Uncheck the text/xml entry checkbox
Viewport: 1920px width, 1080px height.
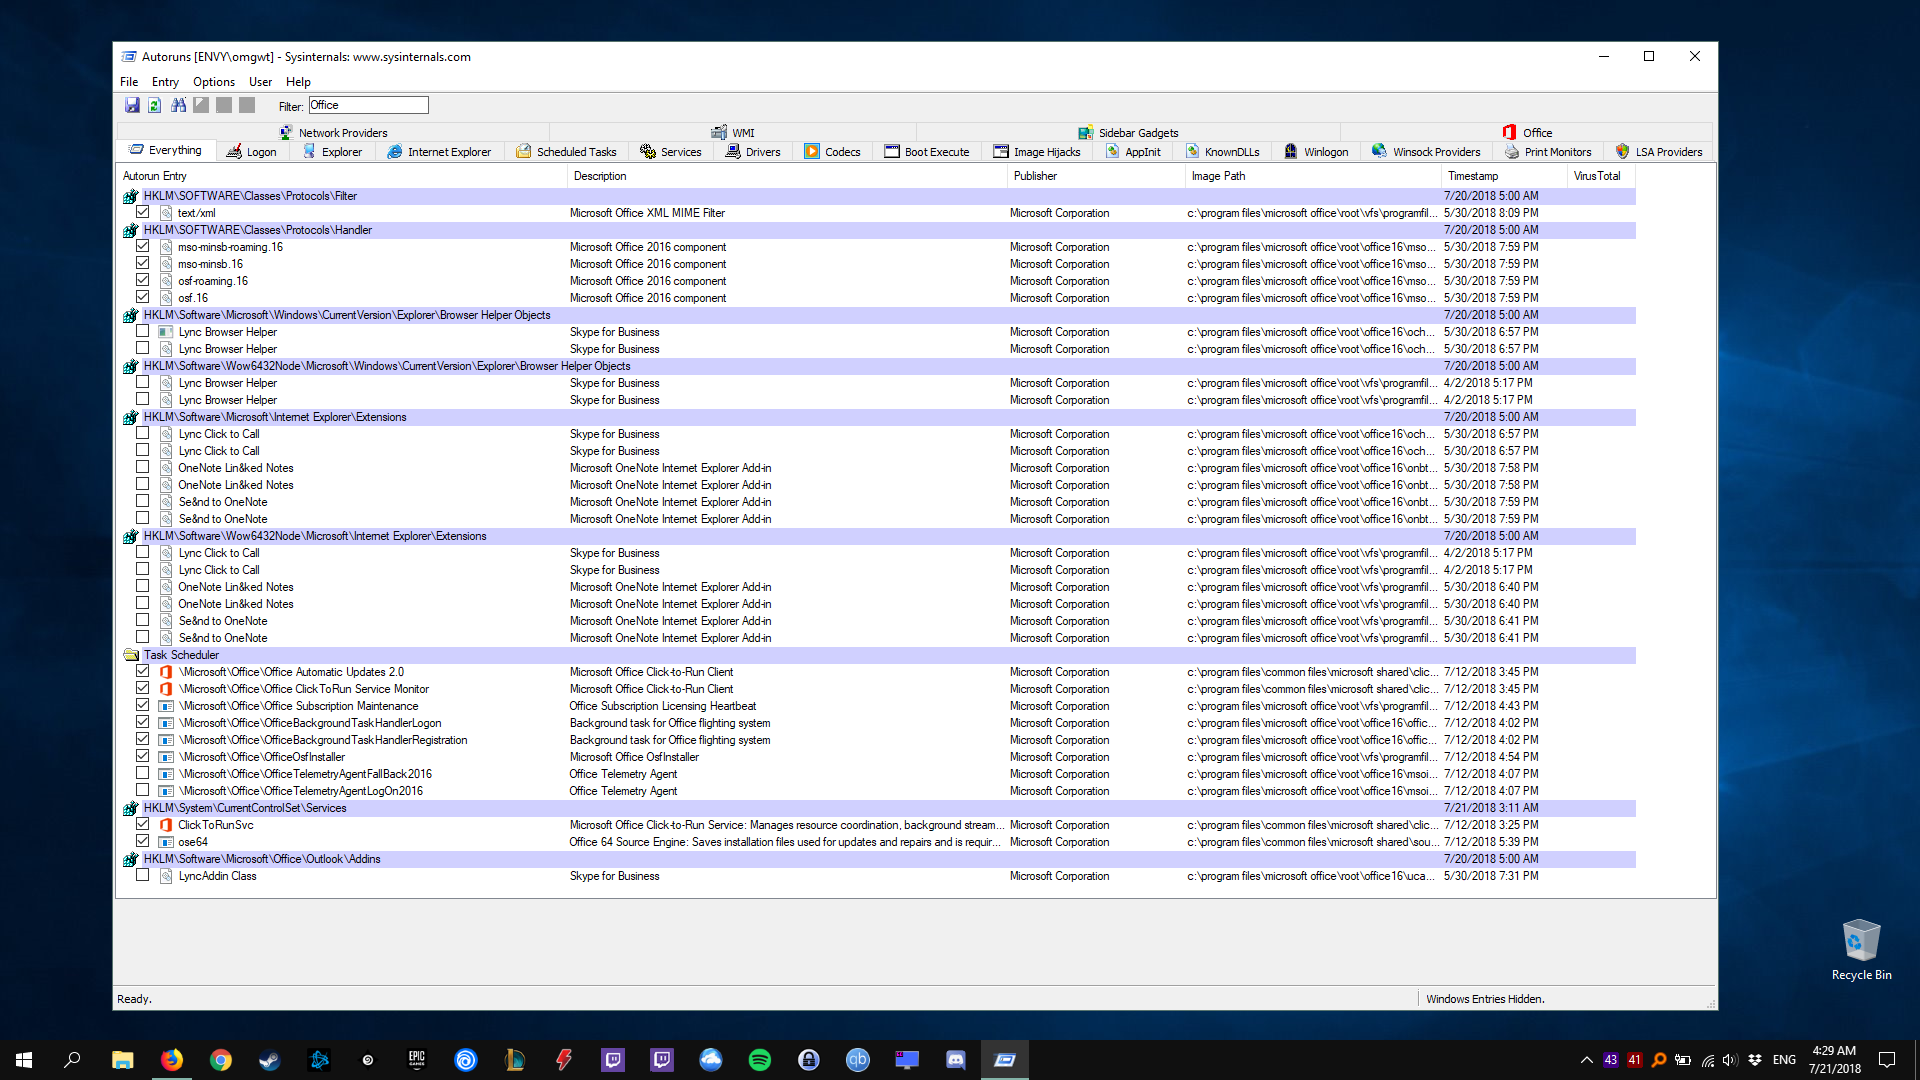[142, 212]
